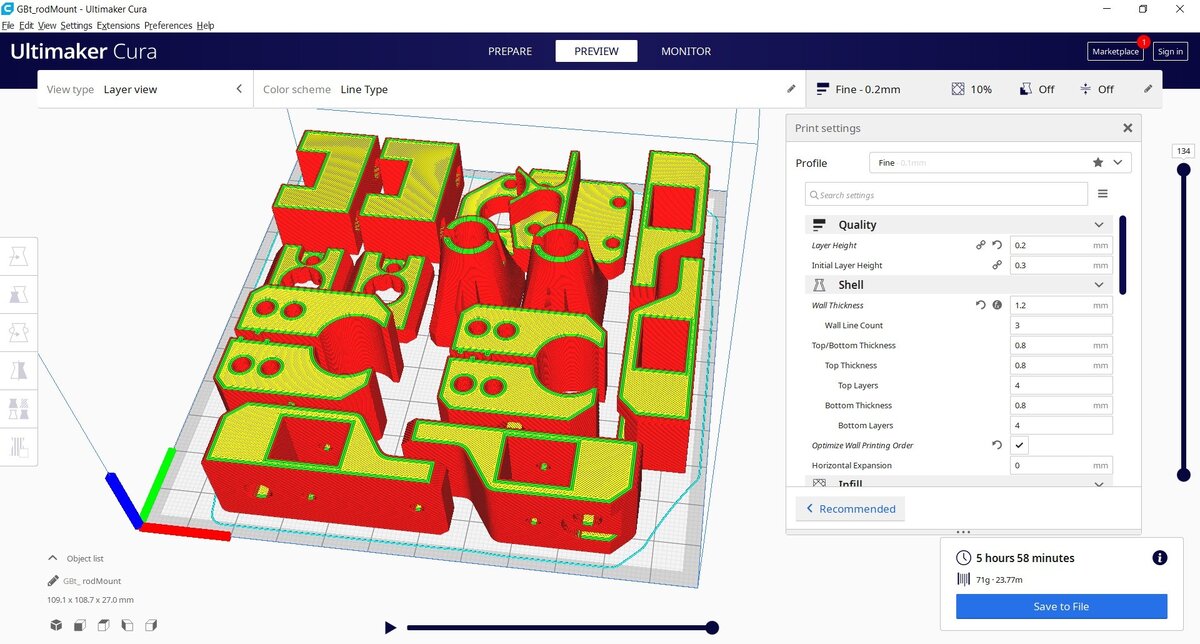Click the infill 10% icon

(958, 89)
